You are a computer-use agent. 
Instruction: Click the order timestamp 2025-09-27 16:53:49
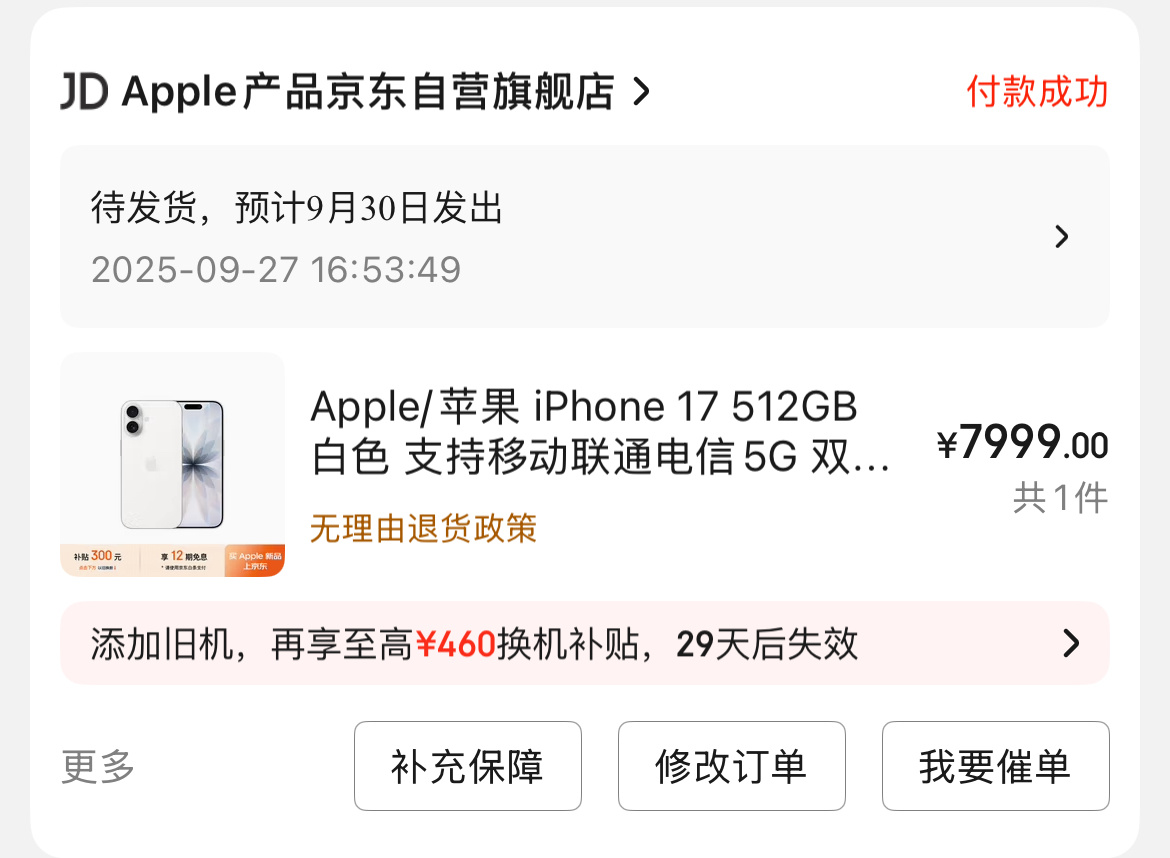(x=276, y=269)
